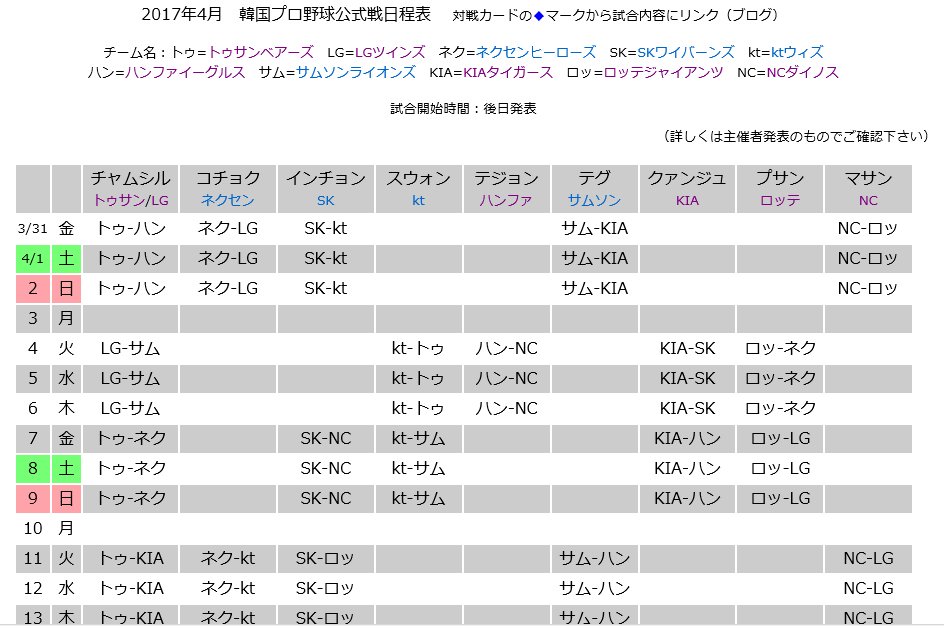This screenshot has height=628, width=944.
Task: Select the green 4/1 date cell
Action: coord(33,258)
